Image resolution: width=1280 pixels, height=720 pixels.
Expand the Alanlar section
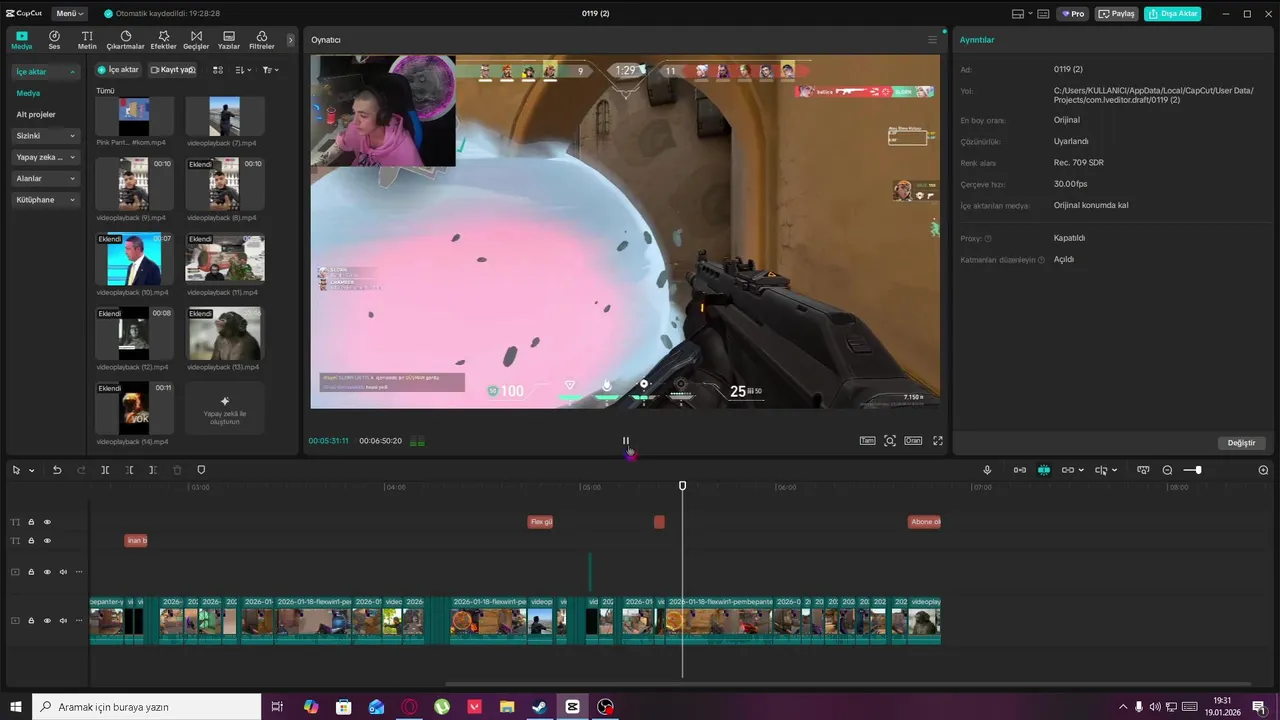[46, 178]
